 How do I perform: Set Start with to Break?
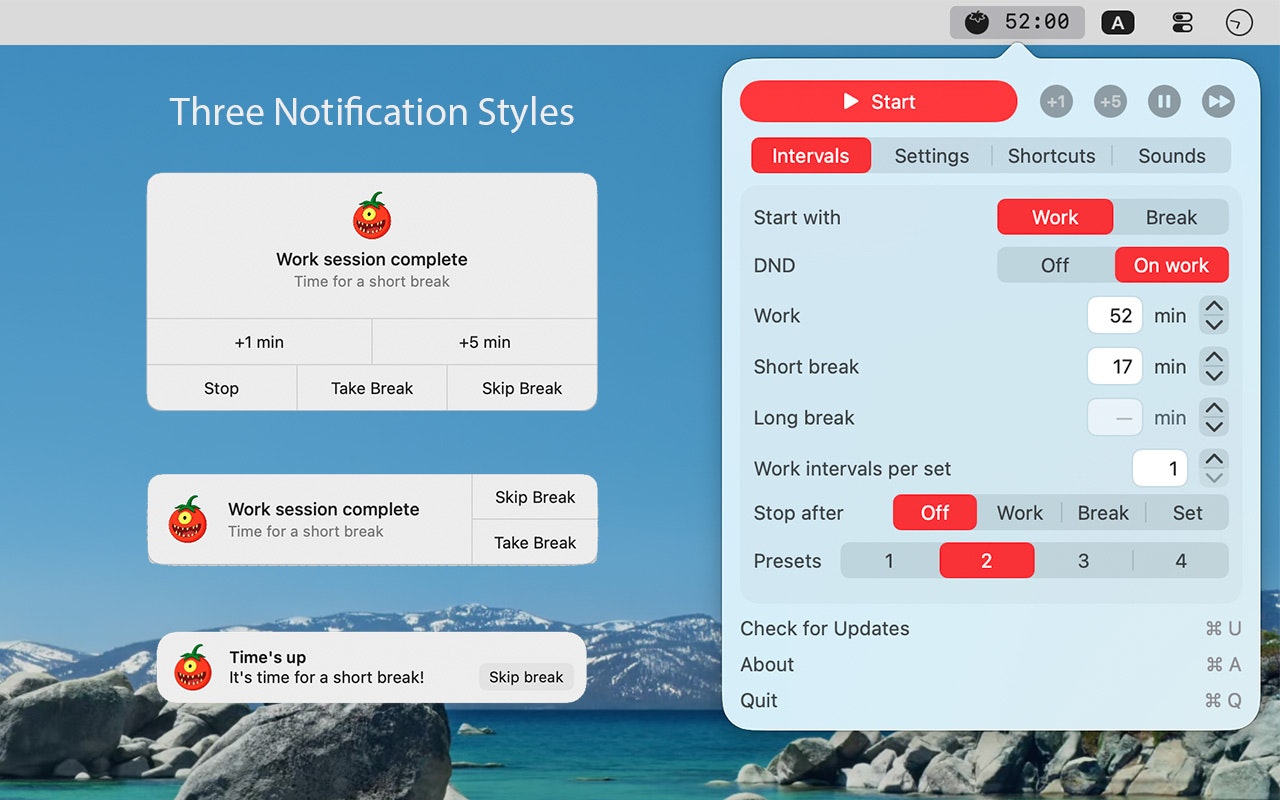[x=1170, y=217]
